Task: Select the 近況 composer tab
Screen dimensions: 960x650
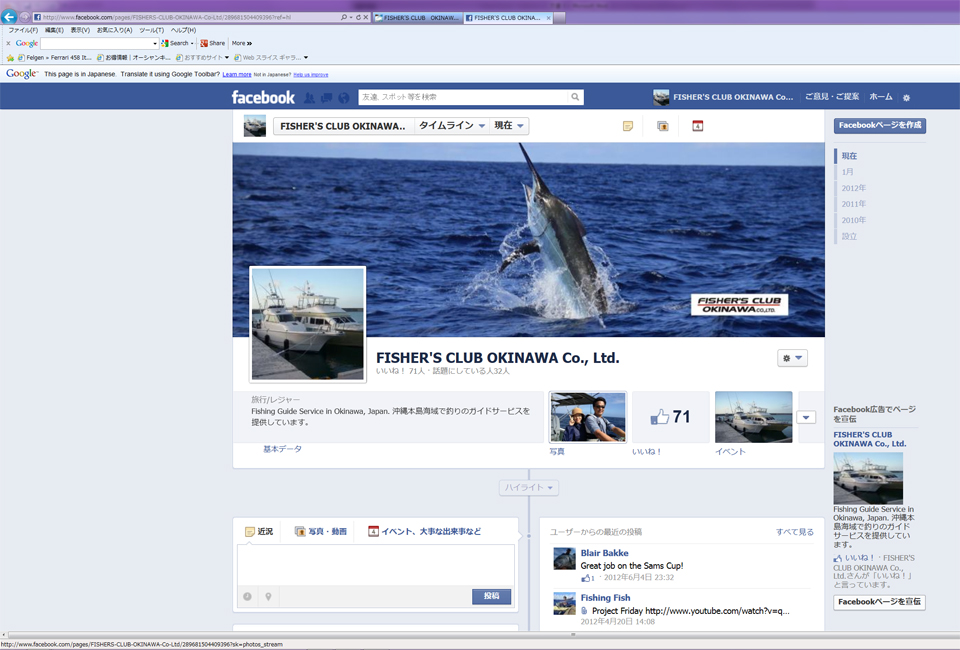Action: [x=258, y=532]
